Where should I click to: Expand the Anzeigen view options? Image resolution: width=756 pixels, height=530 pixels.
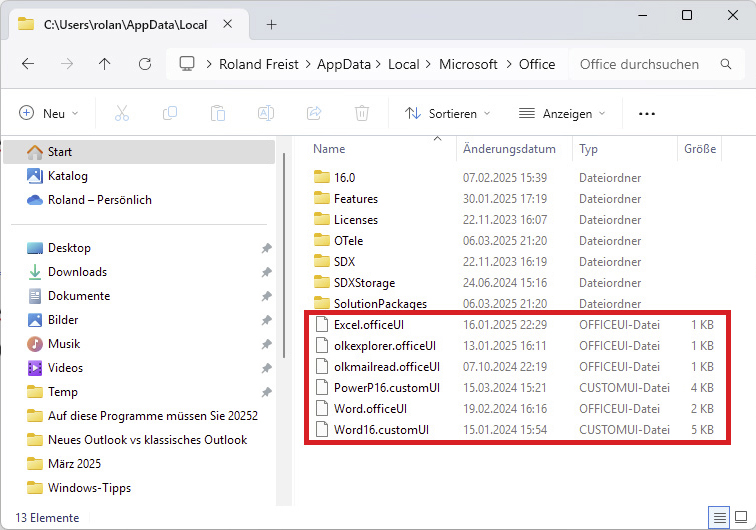click(563, 114)
